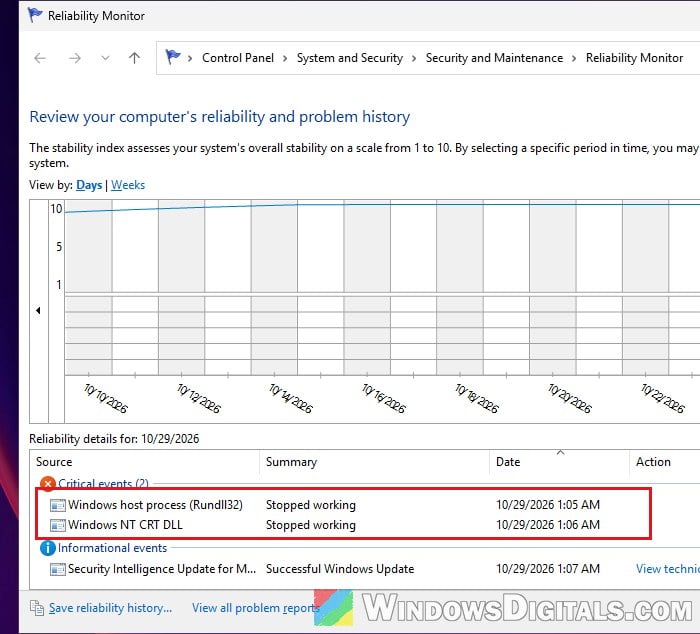Image resolution: width=700 pixels, height=634 pixels.
Task: Click the red critical events error icon
Action: pyautogui.click(x=48, y=484)
